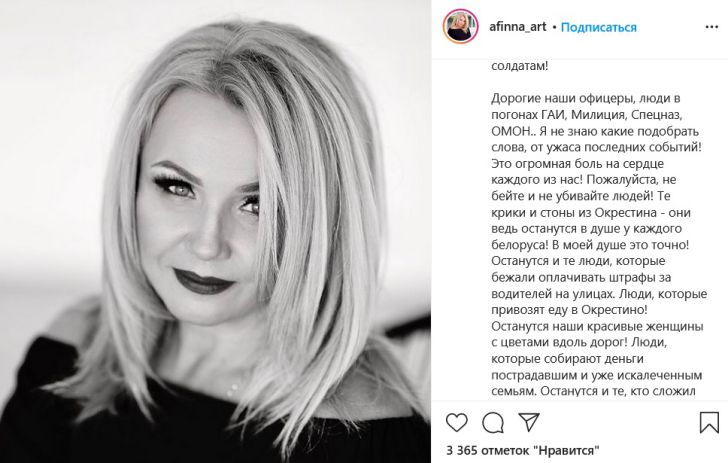Open comments via the speech bubble icon
Screen dimensions: 728x463
(493, 422)
